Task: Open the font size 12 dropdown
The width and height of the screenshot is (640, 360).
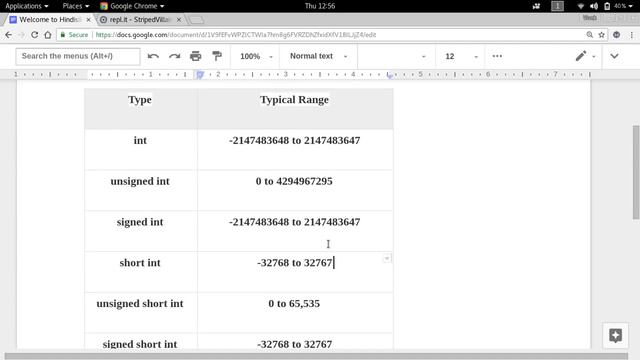Action: pos(460,56)
